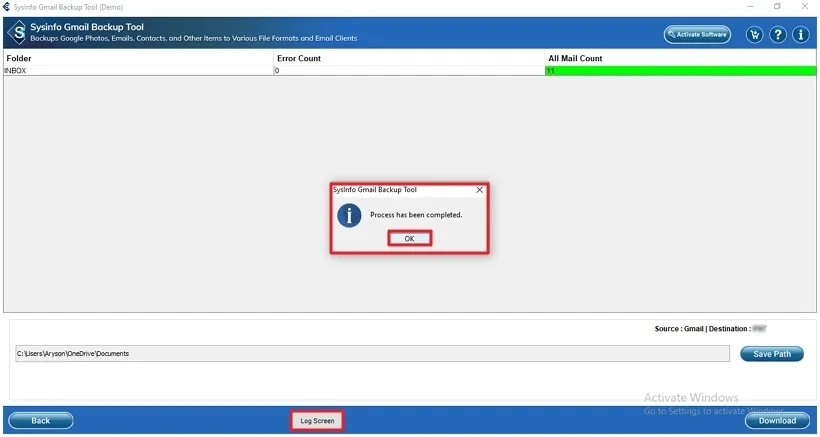Screen dimensions: 820x437
Task: Click Activate Software button
Action: click(x=697, y=34)
